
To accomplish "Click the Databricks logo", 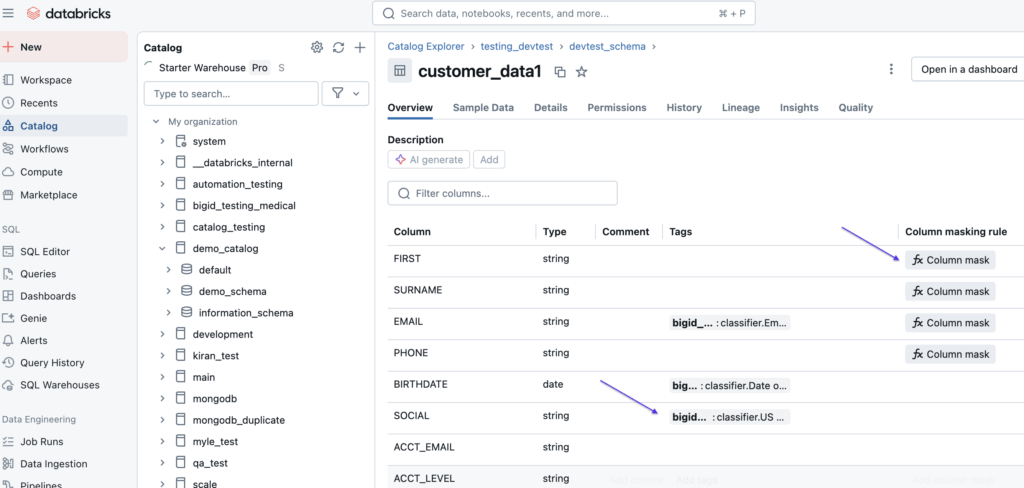I will [69, 13].
